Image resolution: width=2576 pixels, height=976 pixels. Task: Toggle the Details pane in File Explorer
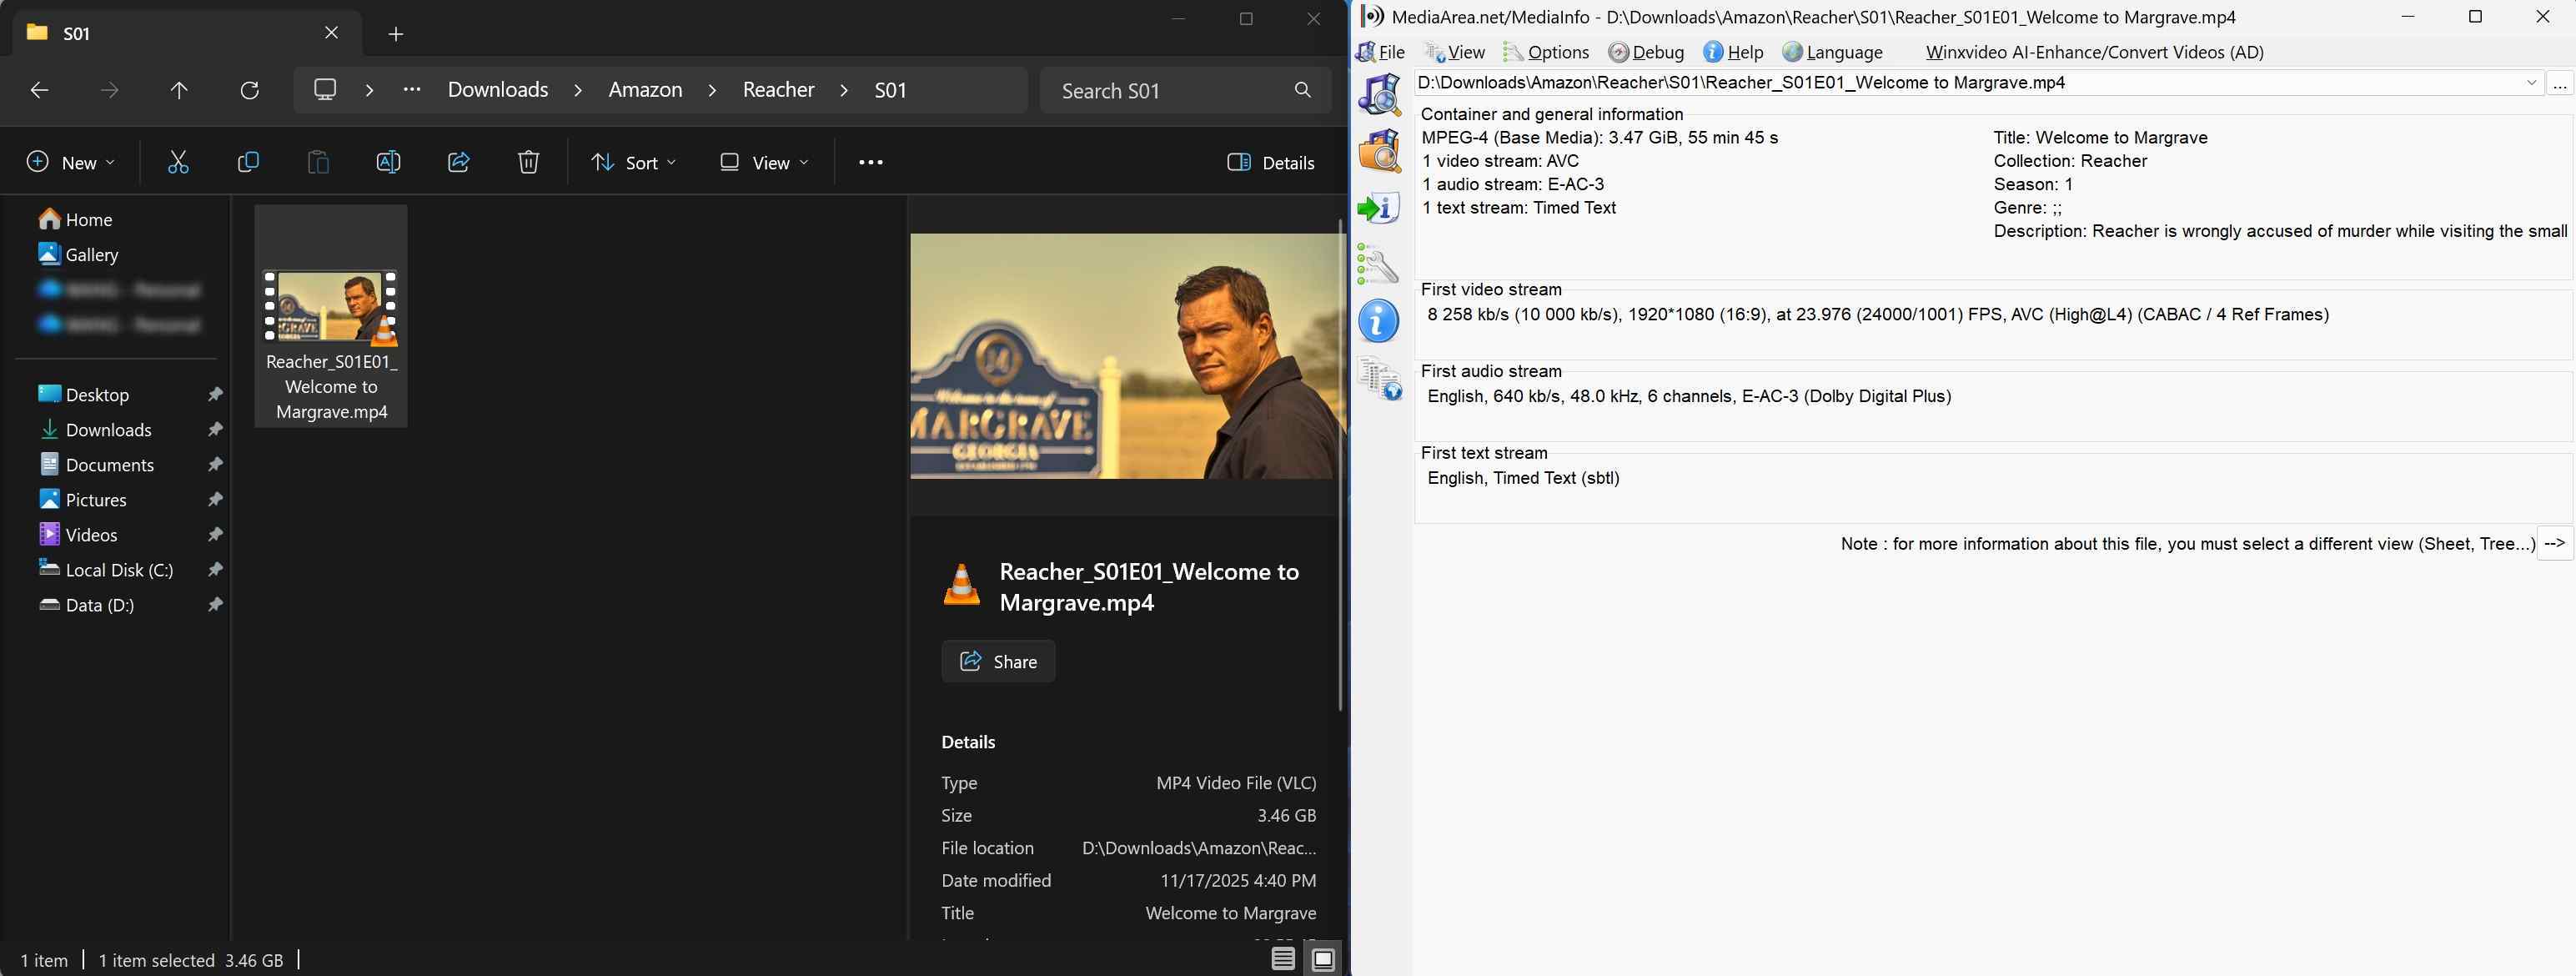click(1271, 162)
